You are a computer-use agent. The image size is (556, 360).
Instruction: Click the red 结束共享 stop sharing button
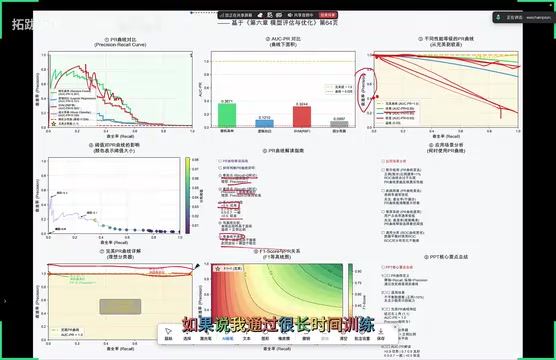click(x=328, y=15)
